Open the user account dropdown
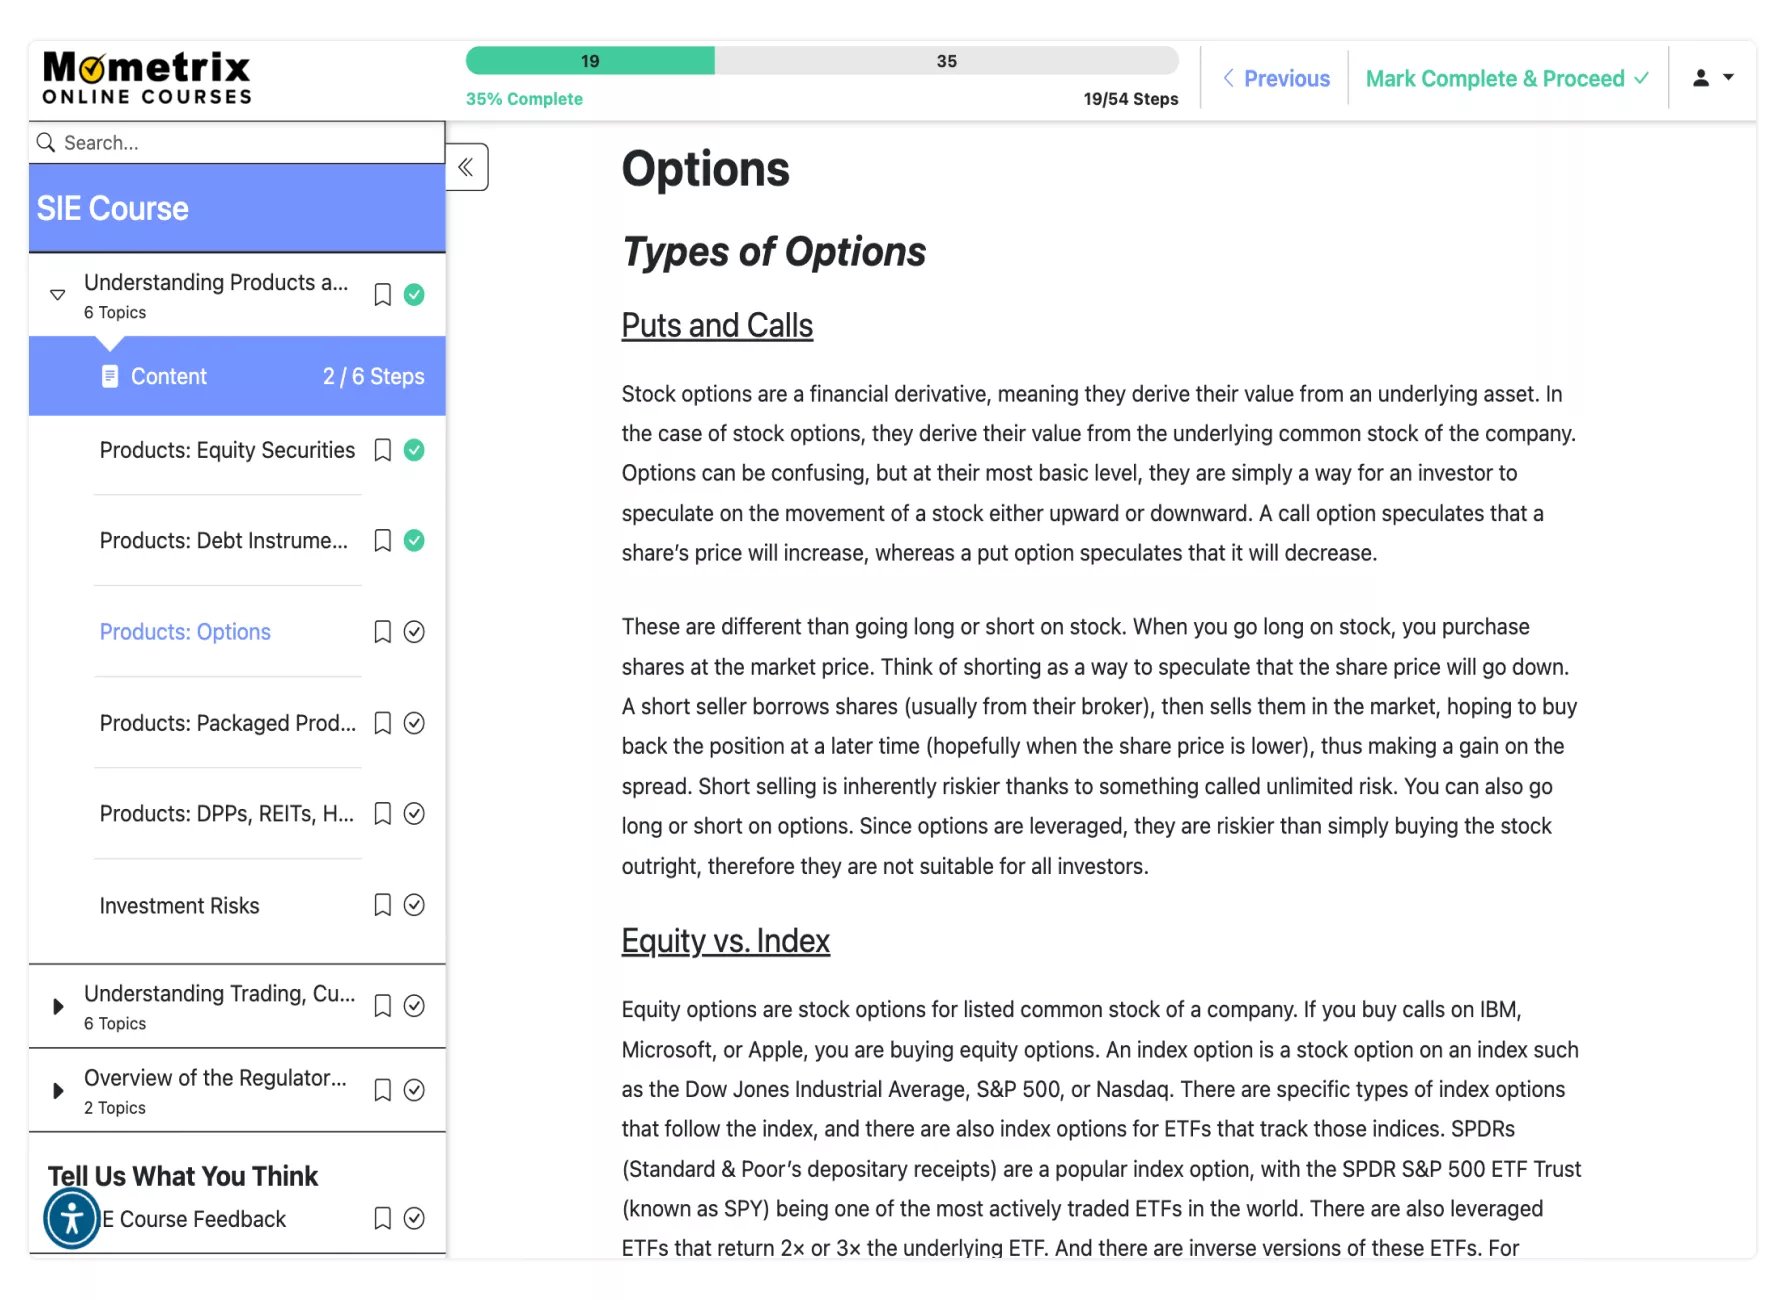This screenshot has width=1784, height=1300. (x=1712, y=78)
